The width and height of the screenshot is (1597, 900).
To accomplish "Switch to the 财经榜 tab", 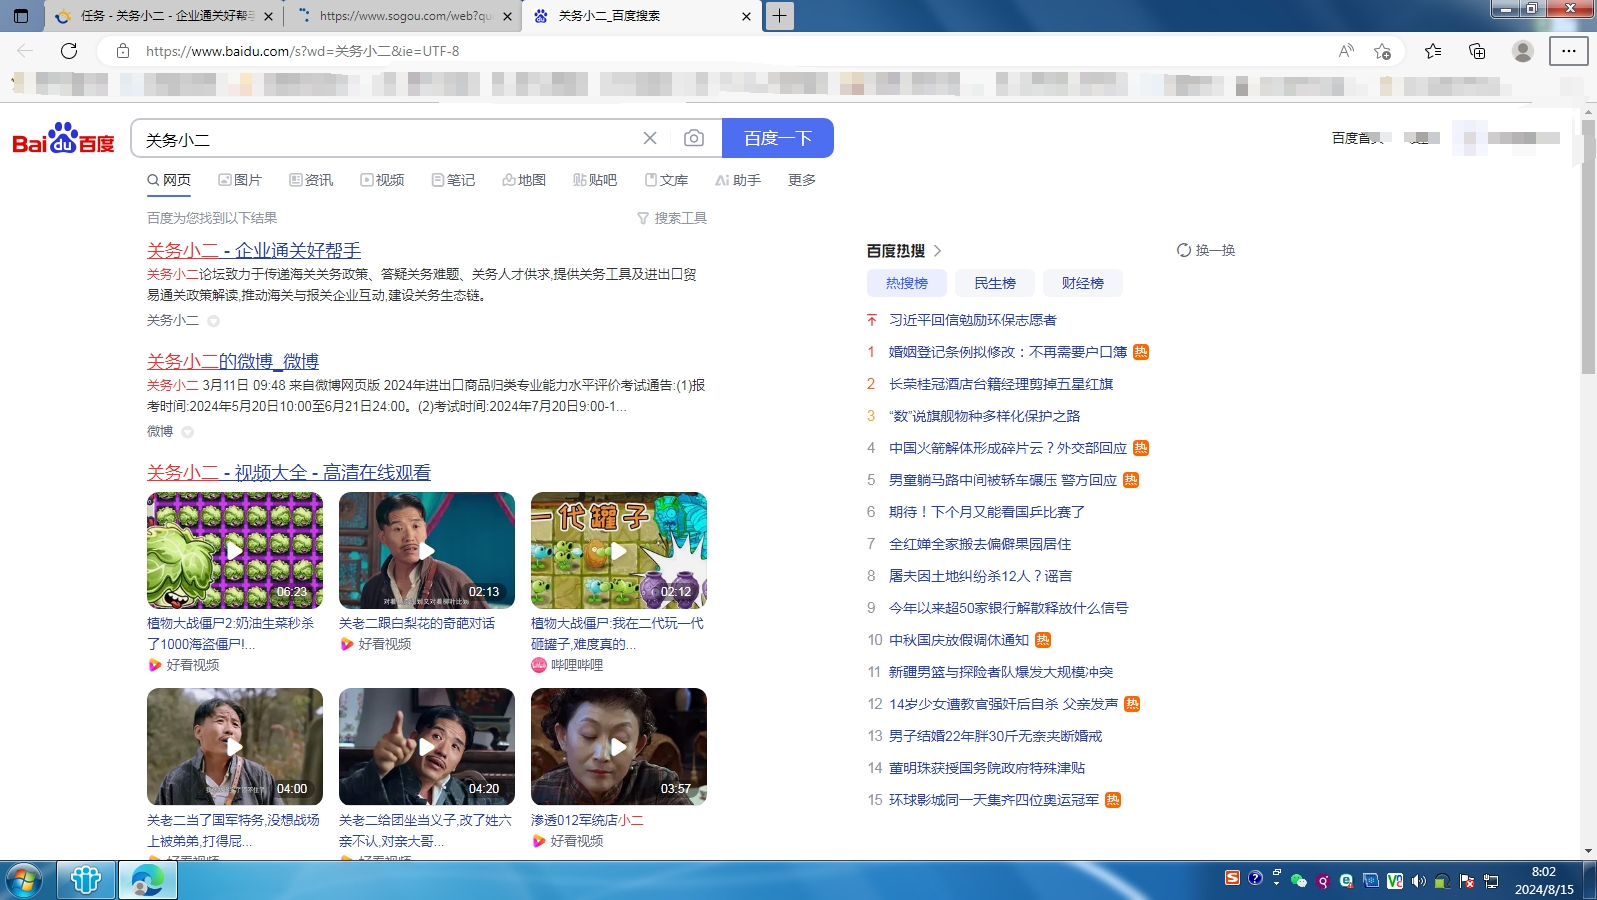I will pos(1083,283).
